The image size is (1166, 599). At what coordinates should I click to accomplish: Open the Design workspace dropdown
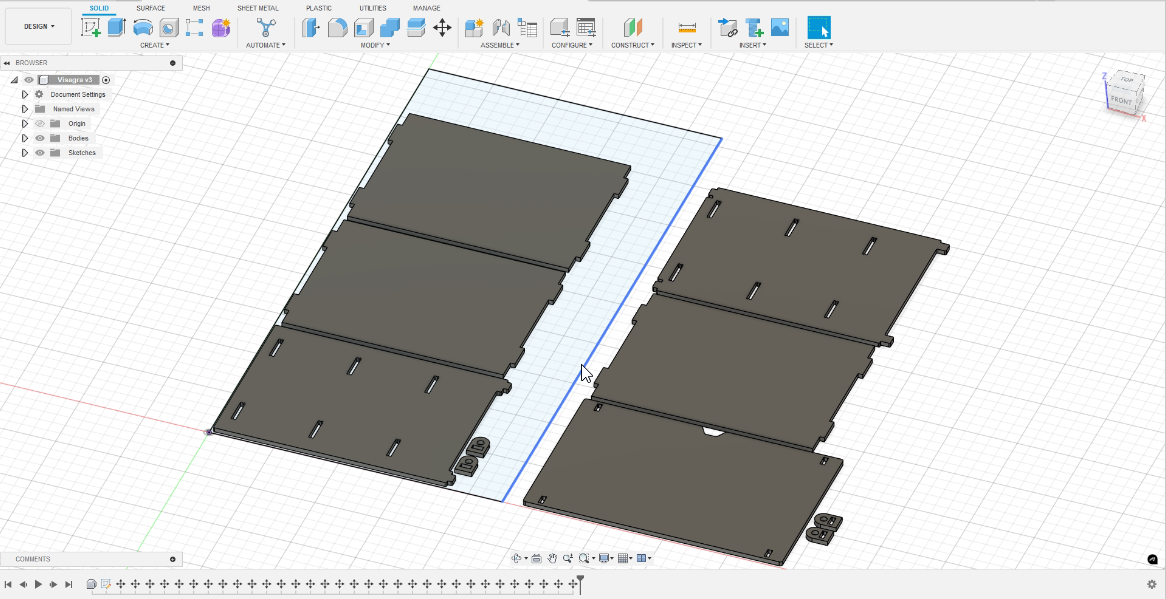click(x=39, y=27)
